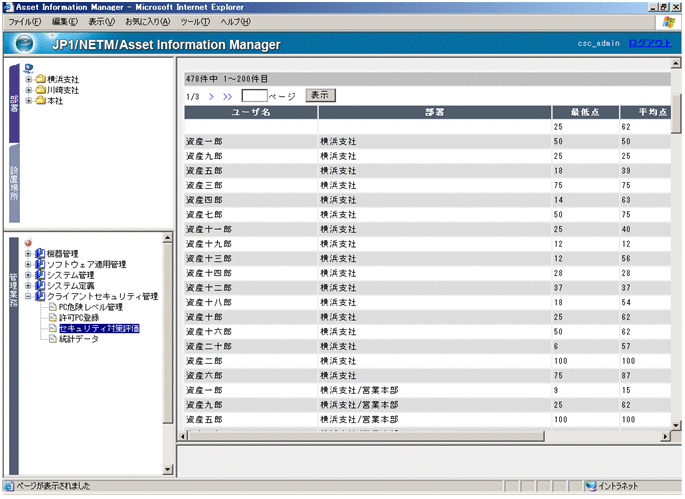
Task: Click the 機器管理 book icon
Action: click(40, 253)
